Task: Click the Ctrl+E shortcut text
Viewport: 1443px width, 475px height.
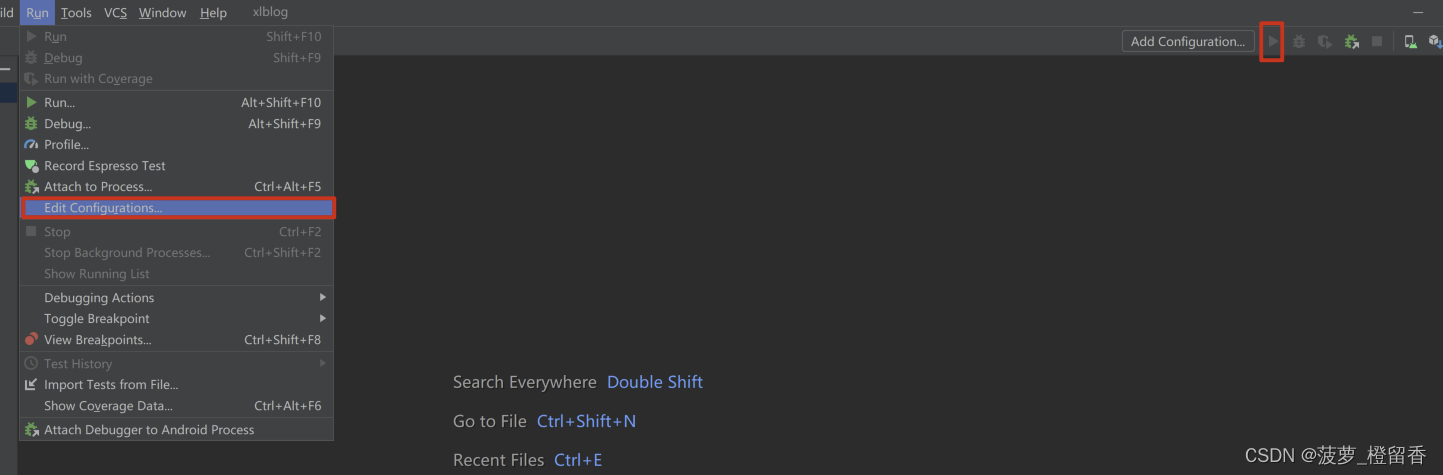Action: [x=578, y=460]
